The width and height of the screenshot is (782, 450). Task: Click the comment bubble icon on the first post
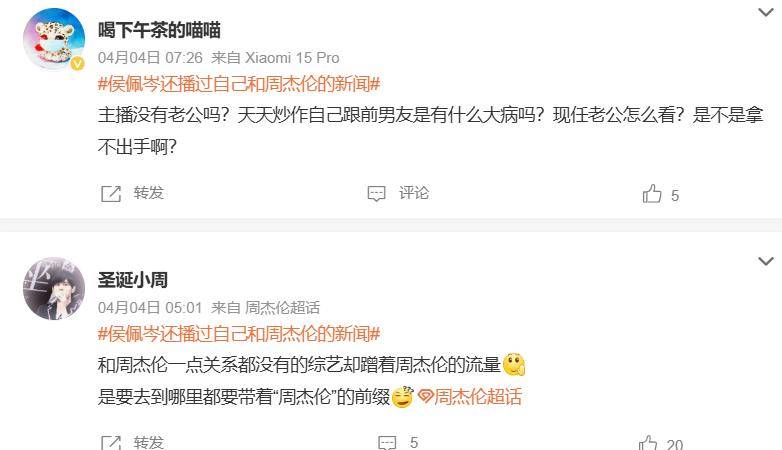point(376,194)
